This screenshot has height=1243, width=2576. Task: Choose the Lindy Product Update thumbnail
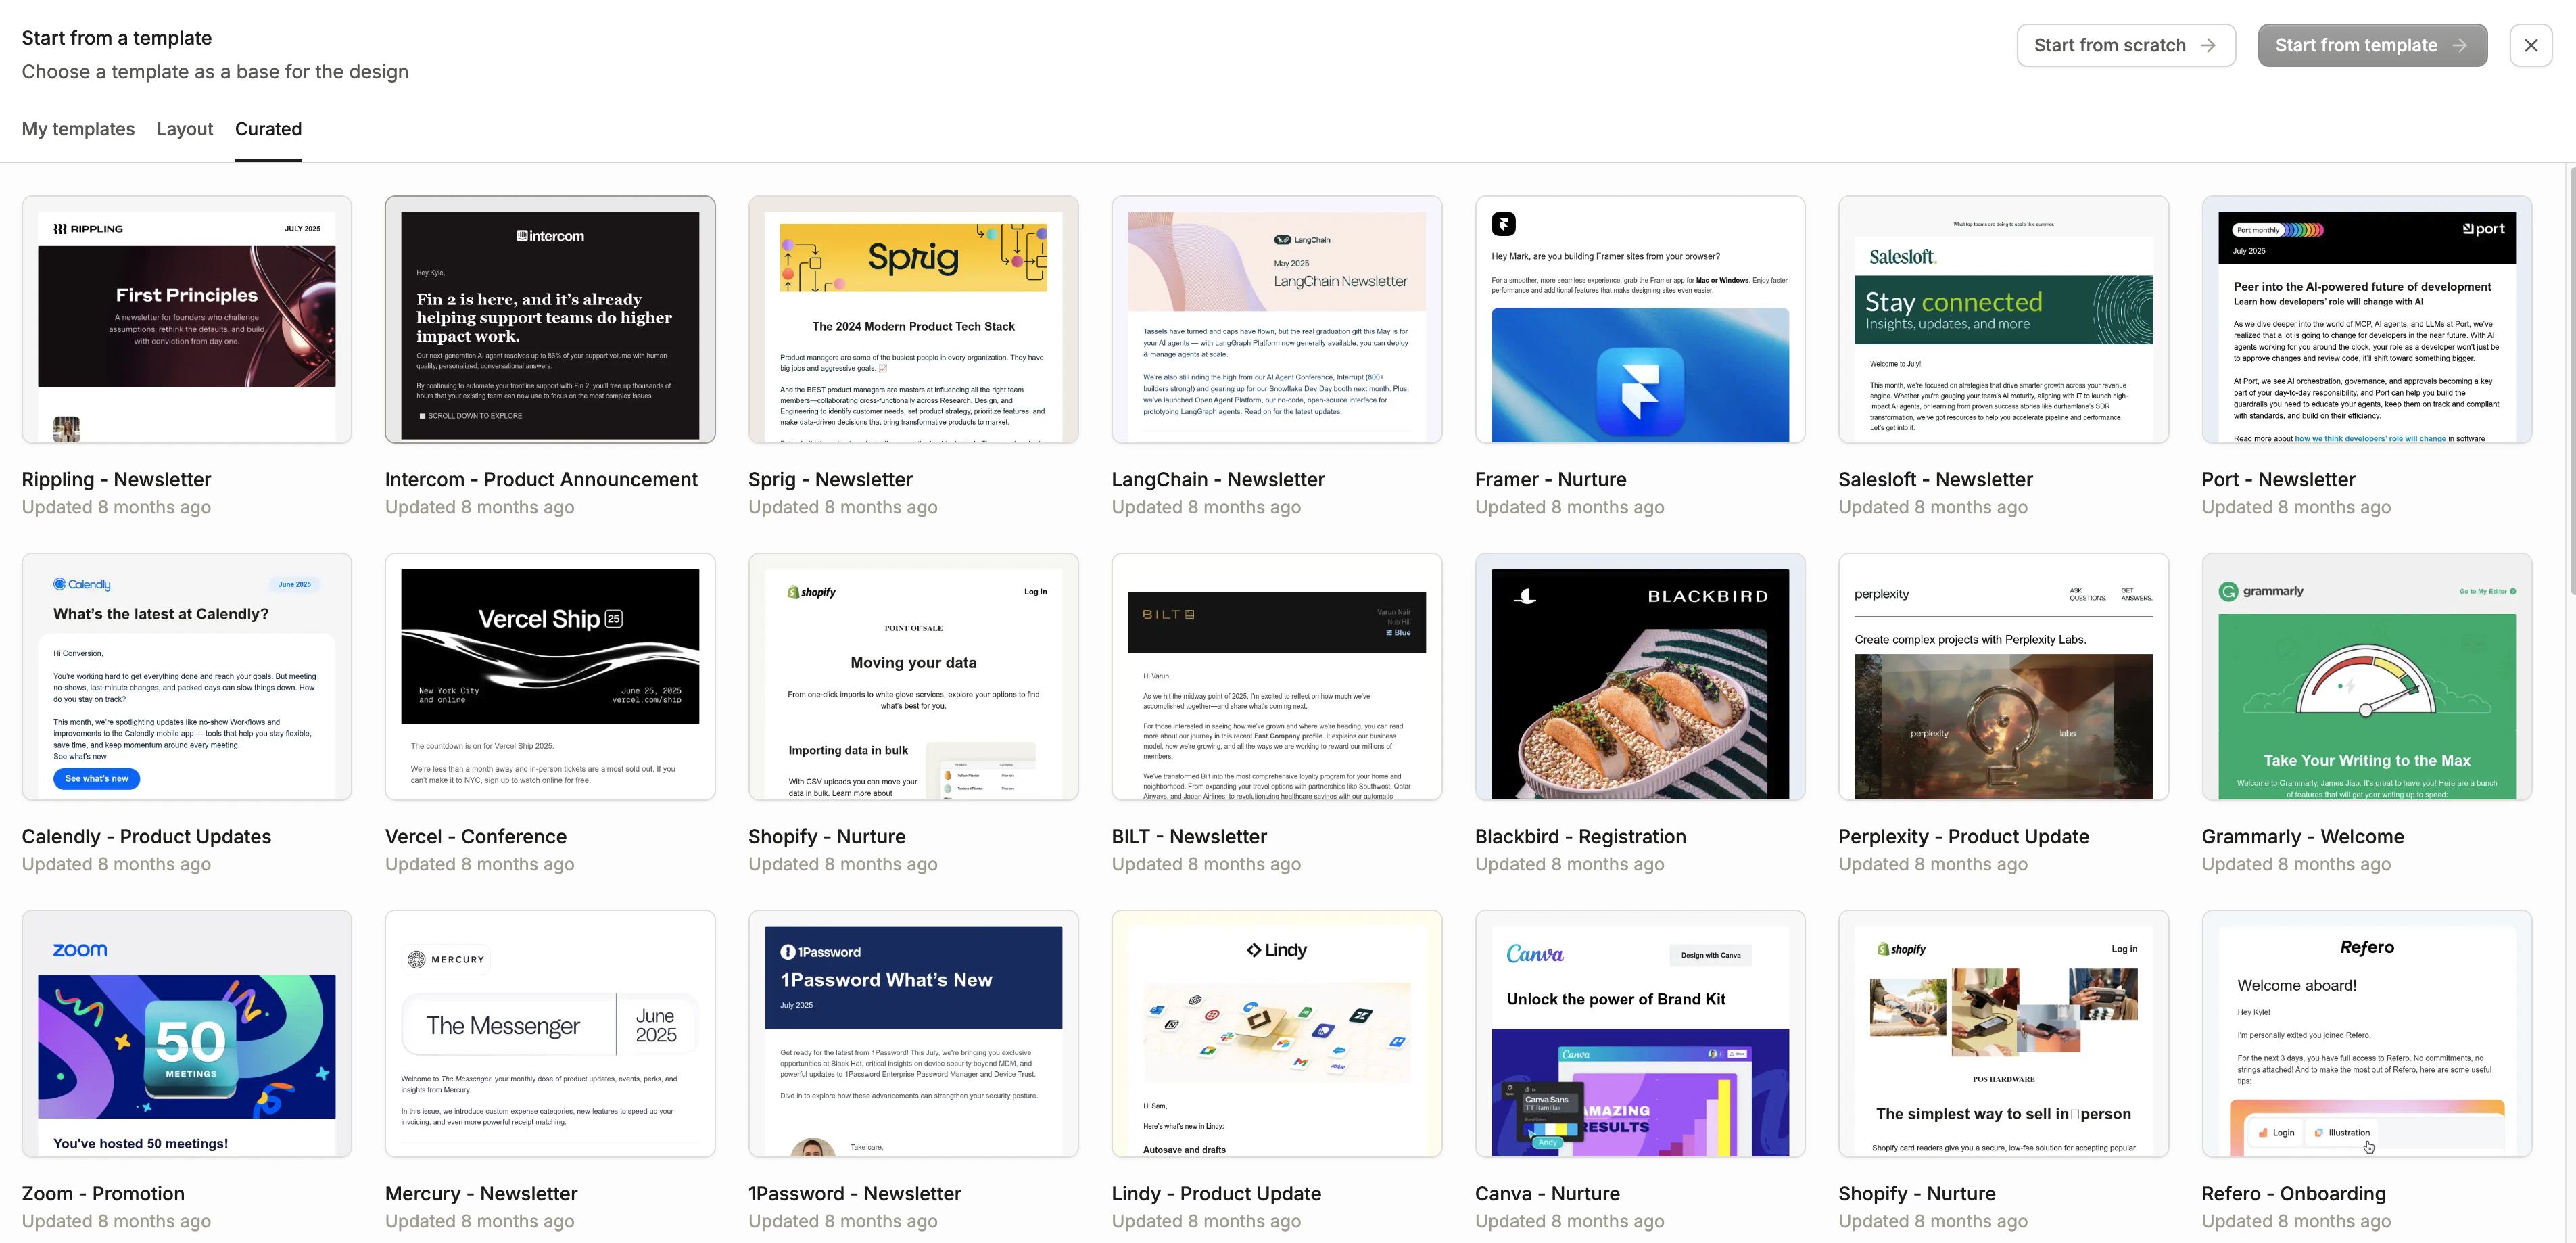click(1276, 1033)
